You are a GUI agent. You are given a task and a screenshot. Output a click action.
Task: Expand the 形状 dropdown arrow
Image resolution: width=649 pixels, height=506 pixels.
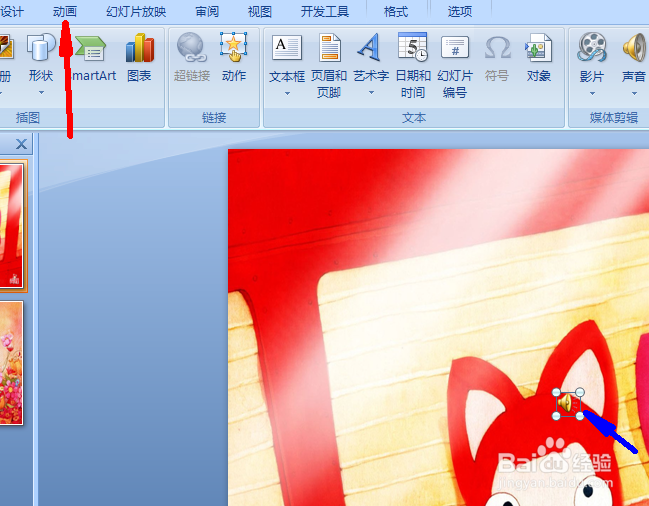tap(41, 93)
